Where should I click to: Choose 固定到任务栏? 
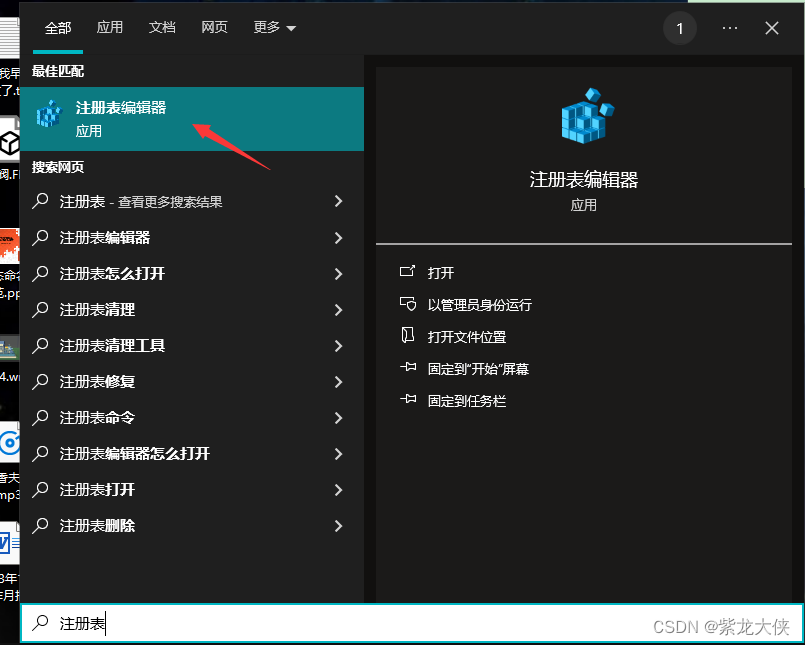tap(467, 401)
